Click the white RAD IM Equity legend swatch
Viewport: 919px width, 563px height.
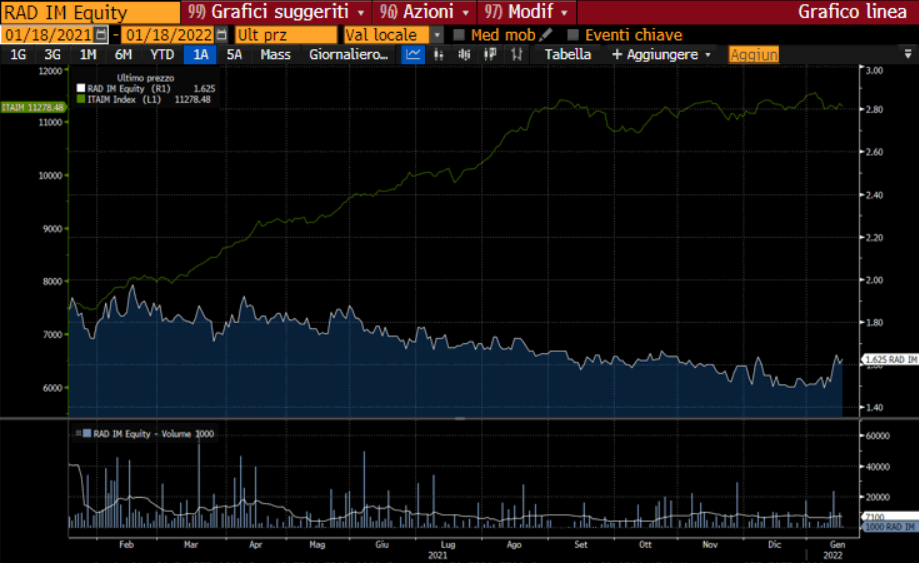click(81, 88)
